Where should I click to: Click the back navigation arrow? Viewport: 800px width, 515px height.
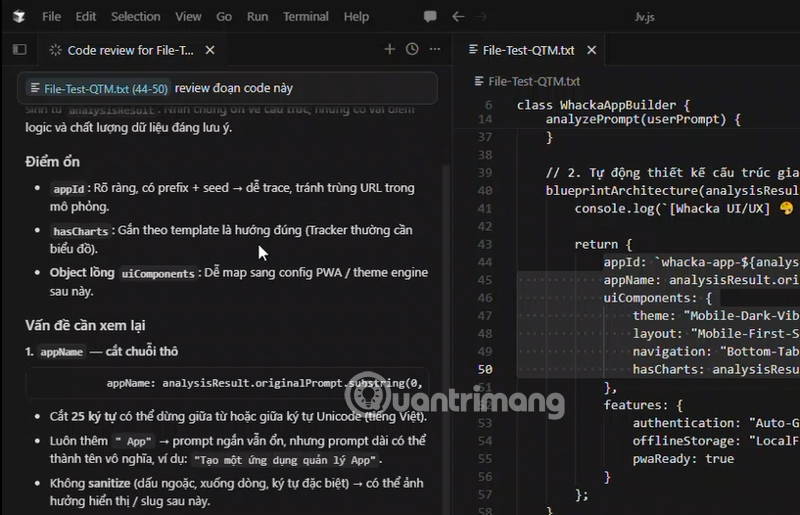[458, 16]
